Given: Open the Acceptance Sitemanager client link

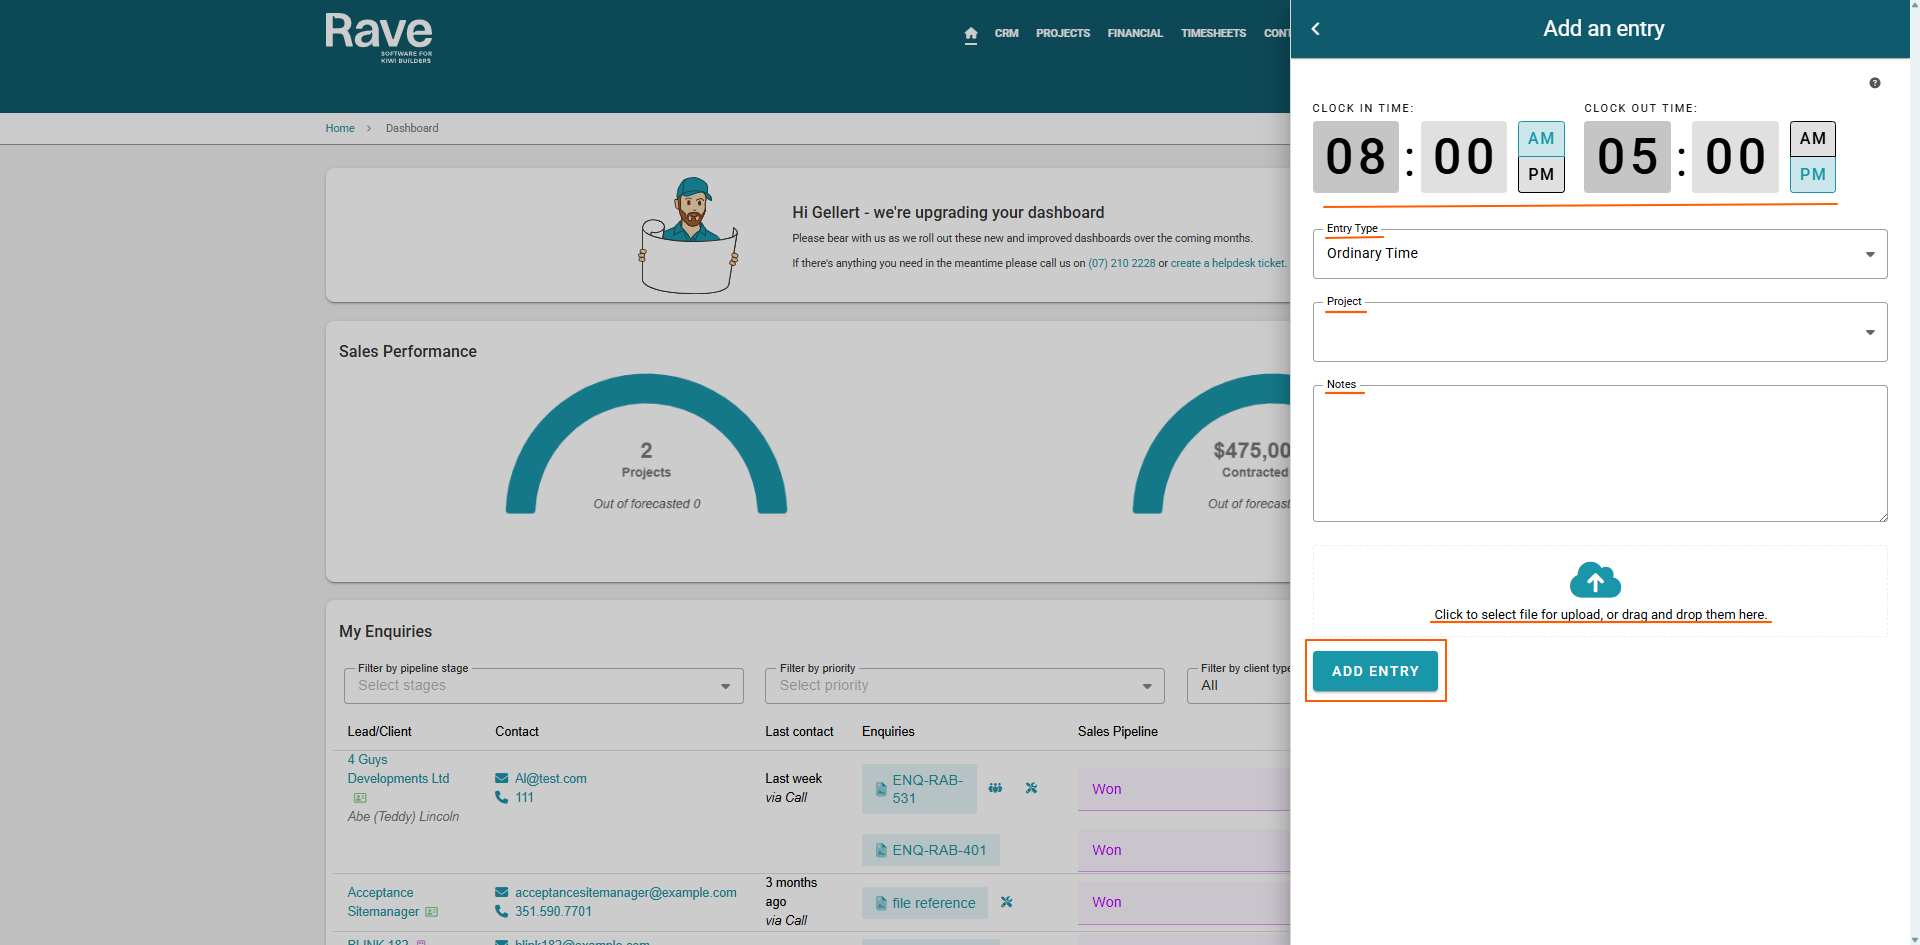Looking at the screenshot, I should [383, 902].
